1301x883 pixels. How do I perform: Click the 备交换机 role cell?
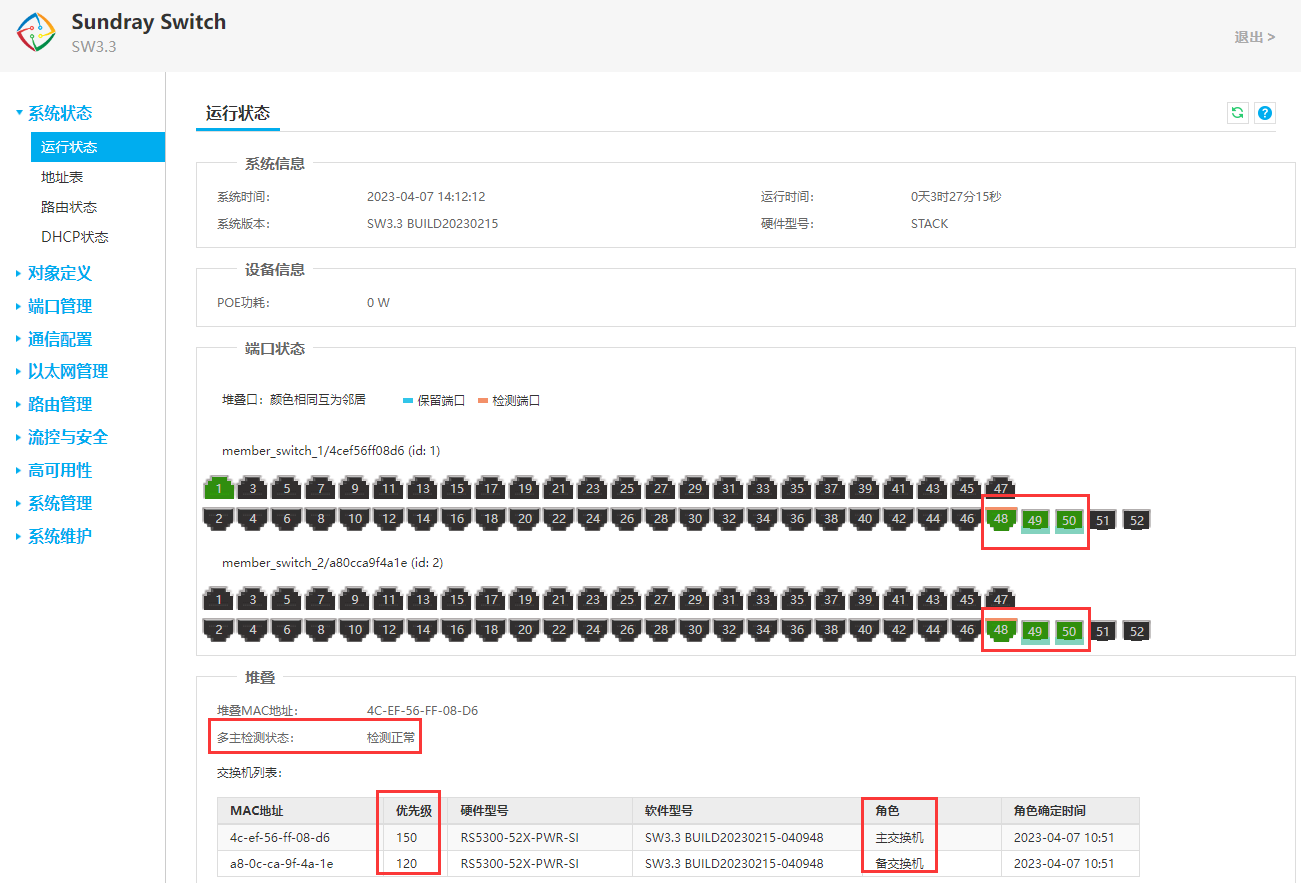[899, 863]
